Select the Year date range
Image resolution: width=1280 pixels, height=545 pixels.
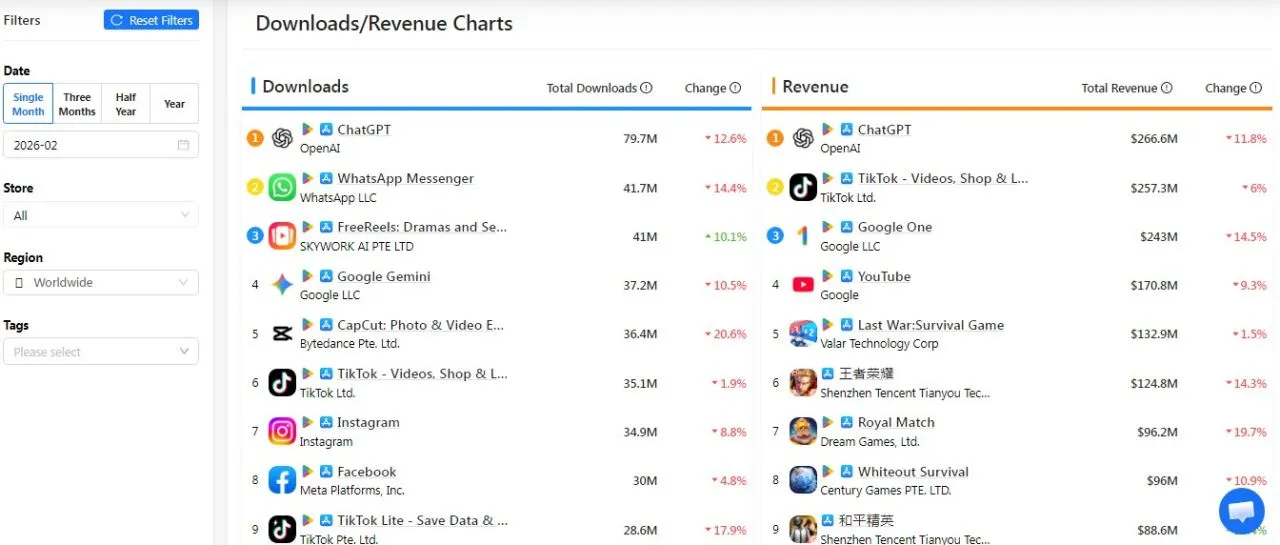174,104
